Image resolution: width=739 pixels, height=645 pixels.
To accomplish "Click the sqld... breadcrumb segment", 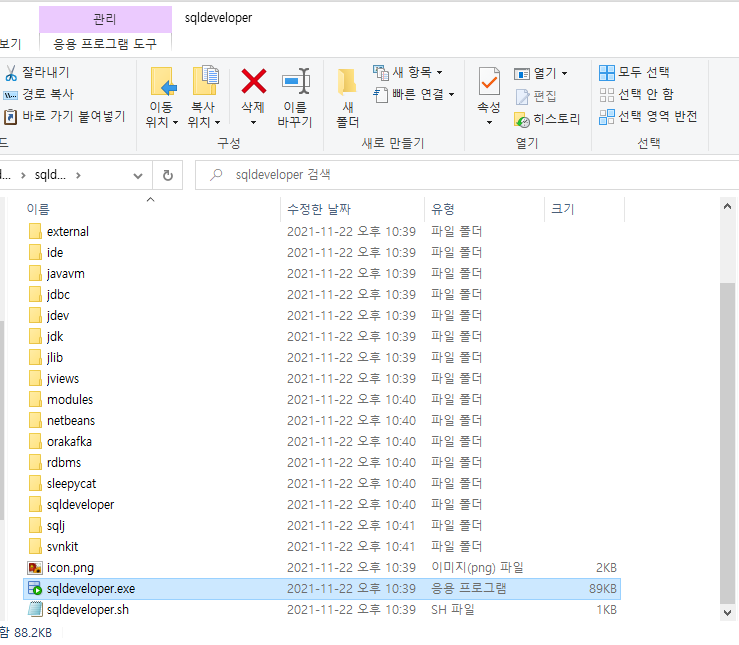I will [50, 175].
